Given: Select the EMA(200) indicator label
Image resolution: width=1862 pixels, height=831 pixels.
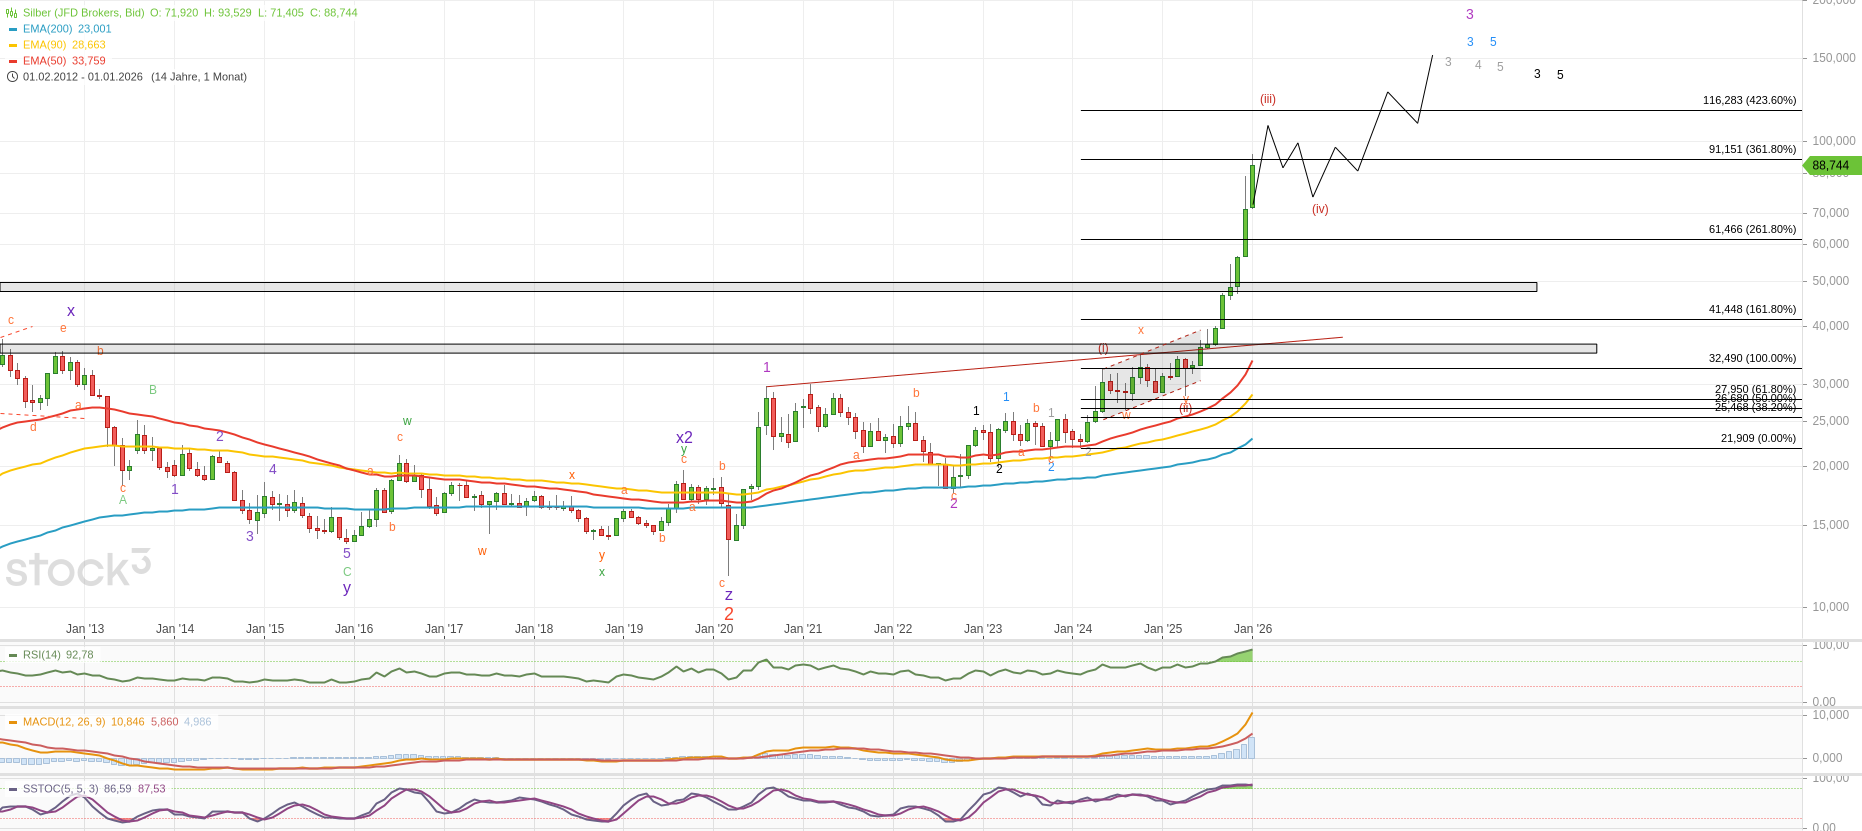Looking at the screenshot, I should (47, 29).
